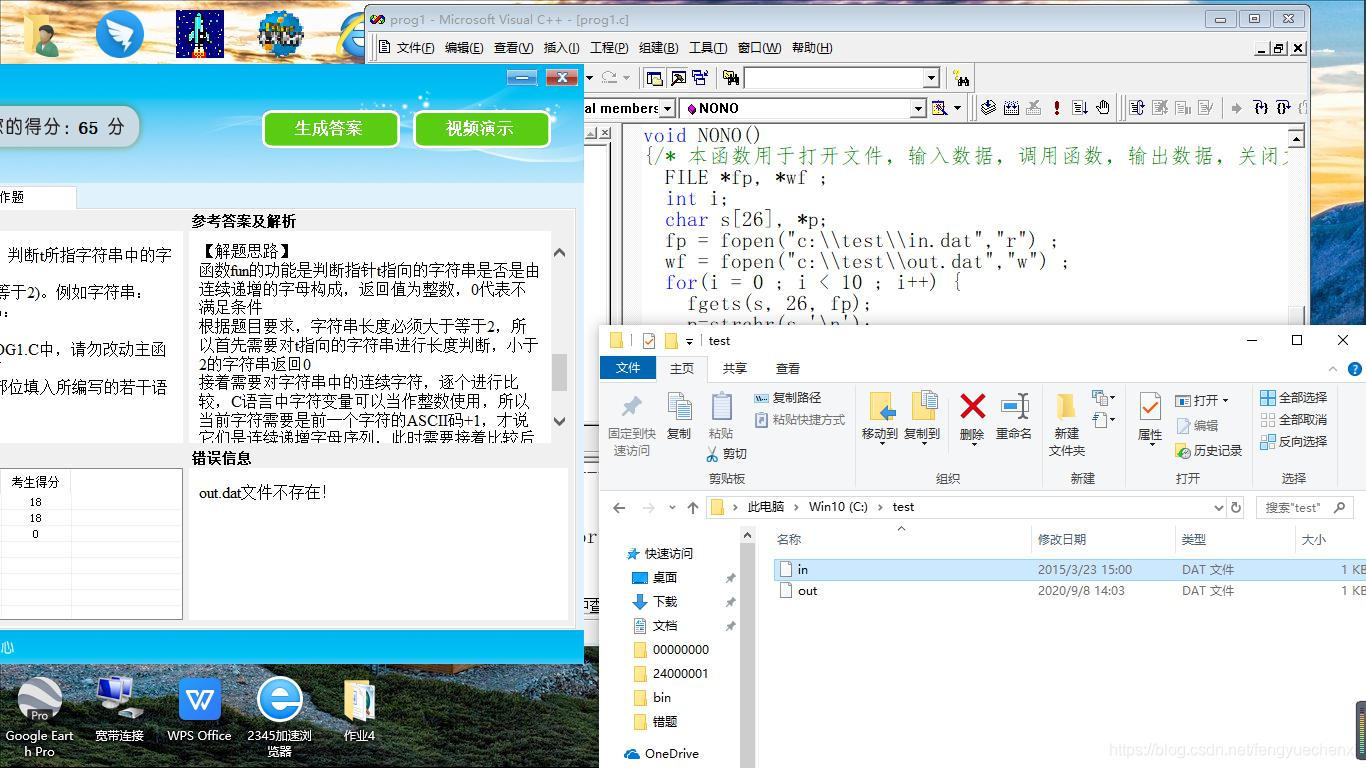Collapse the Explorer ribbon chevron
1366x768 pixels.
pos(1334,368)
